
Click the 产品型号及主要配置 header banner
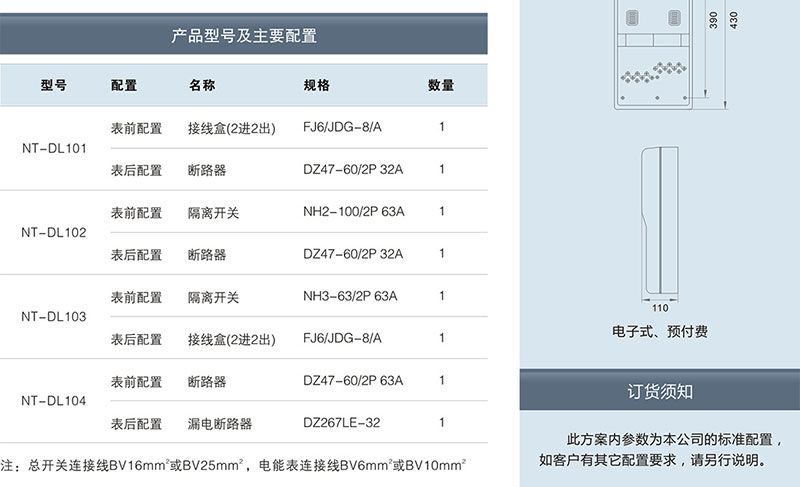[x=244, y=37]
